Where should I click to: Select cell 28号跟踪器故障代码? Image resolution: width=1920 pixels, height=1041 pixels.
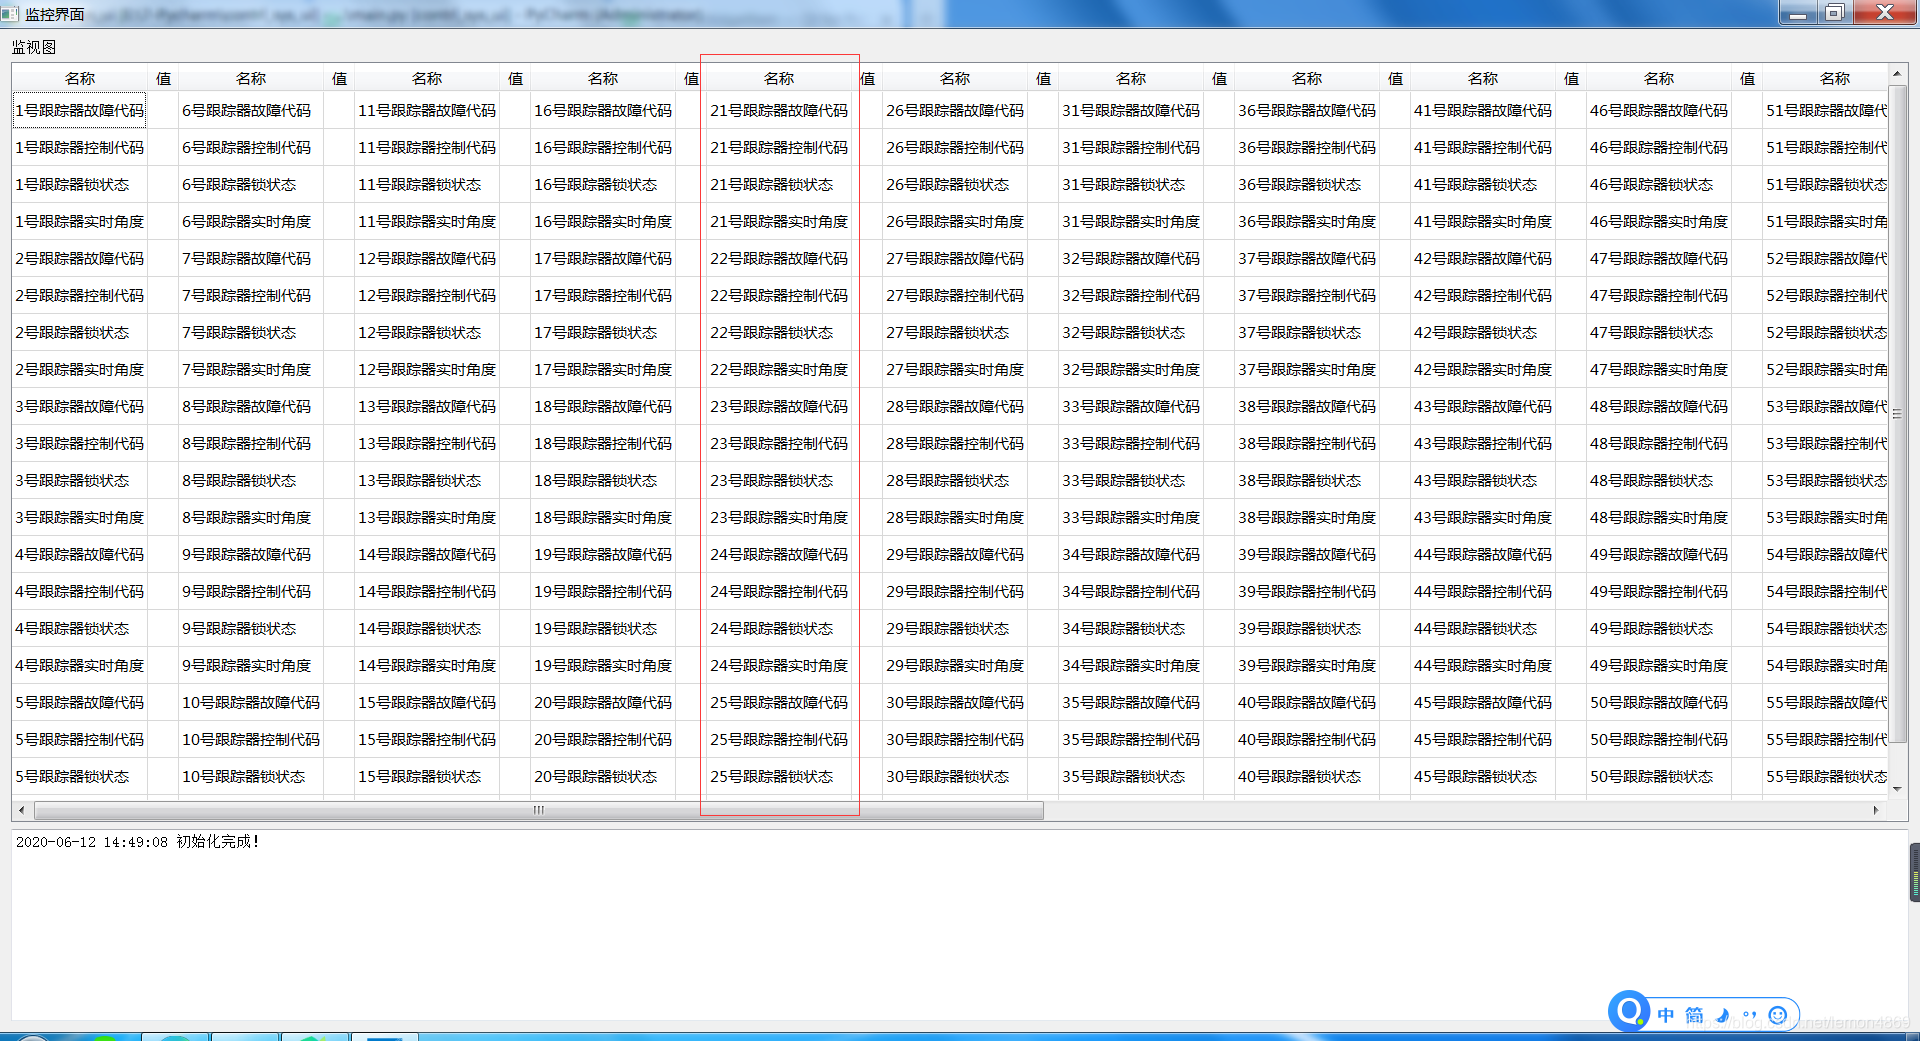point(955,407)
